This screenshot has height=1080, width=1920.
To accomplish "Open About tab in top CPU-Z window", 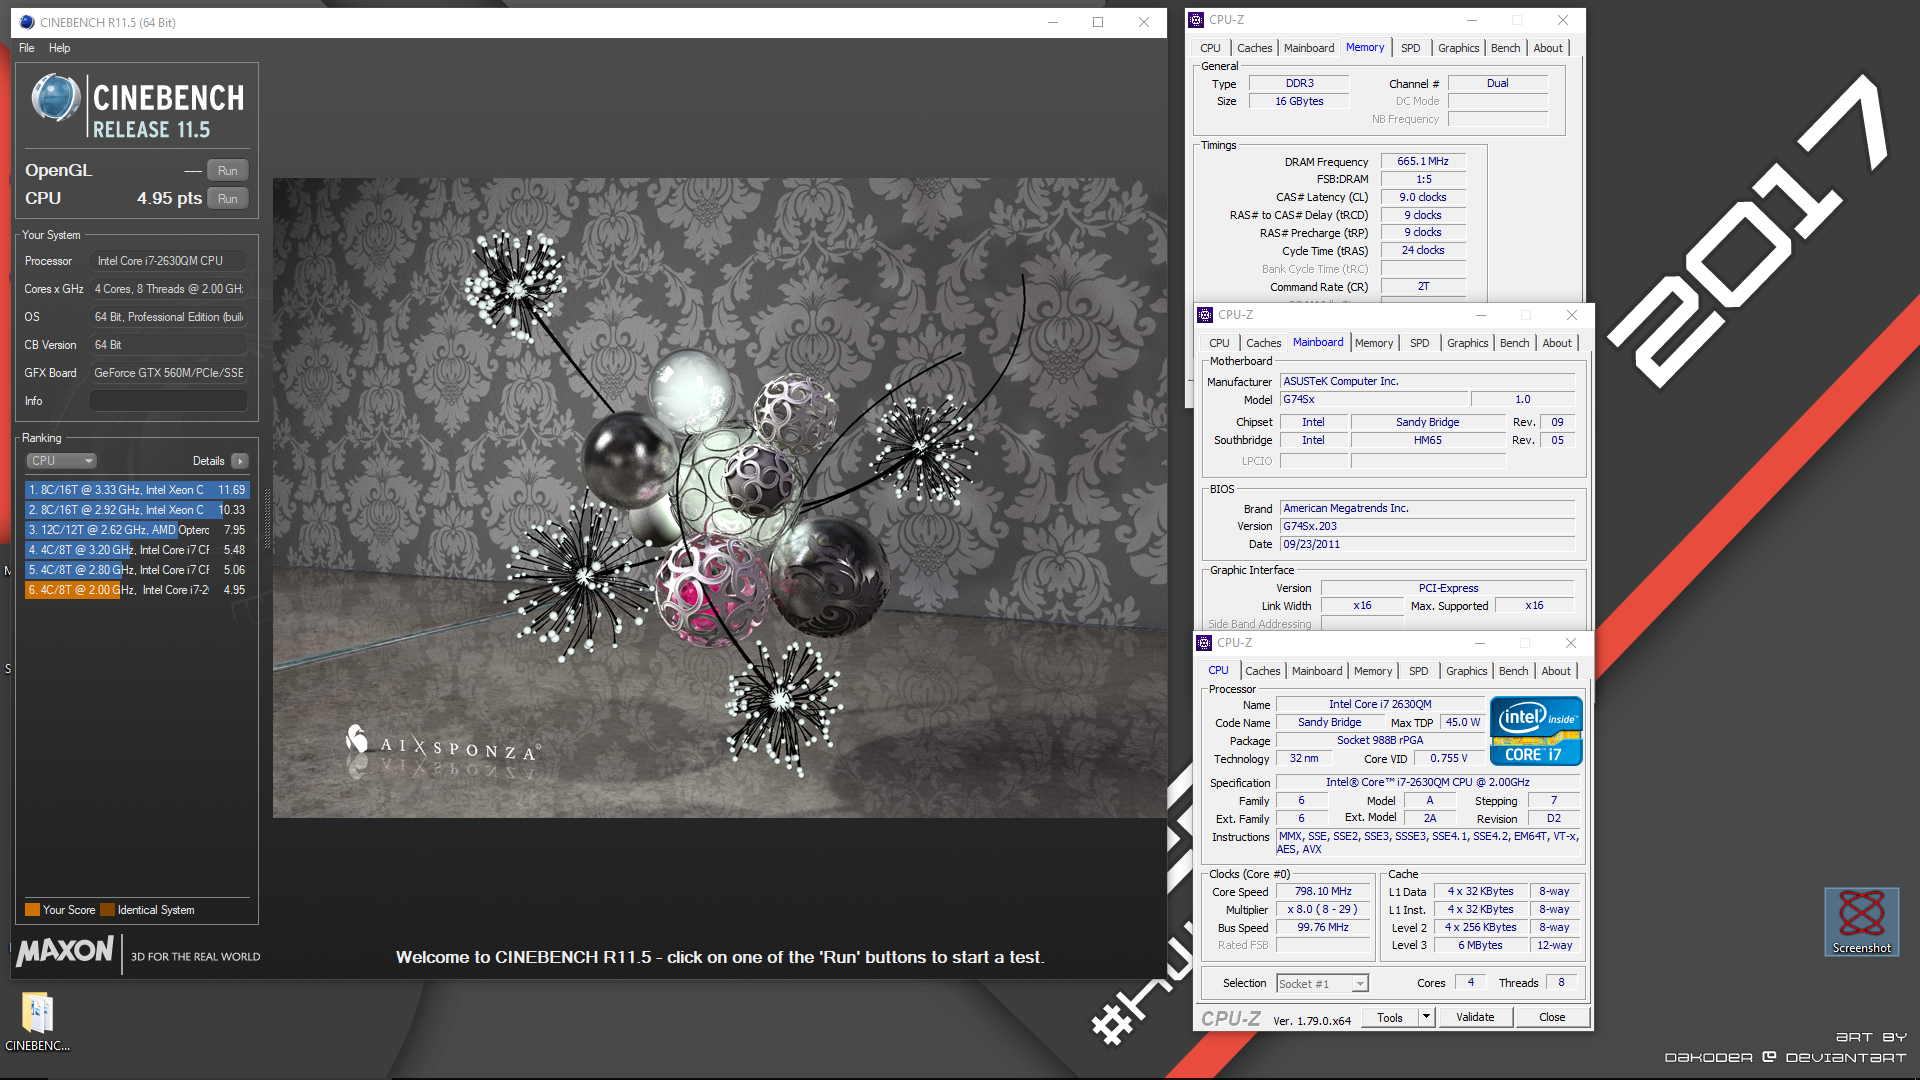I will [x=1548, y=48].
